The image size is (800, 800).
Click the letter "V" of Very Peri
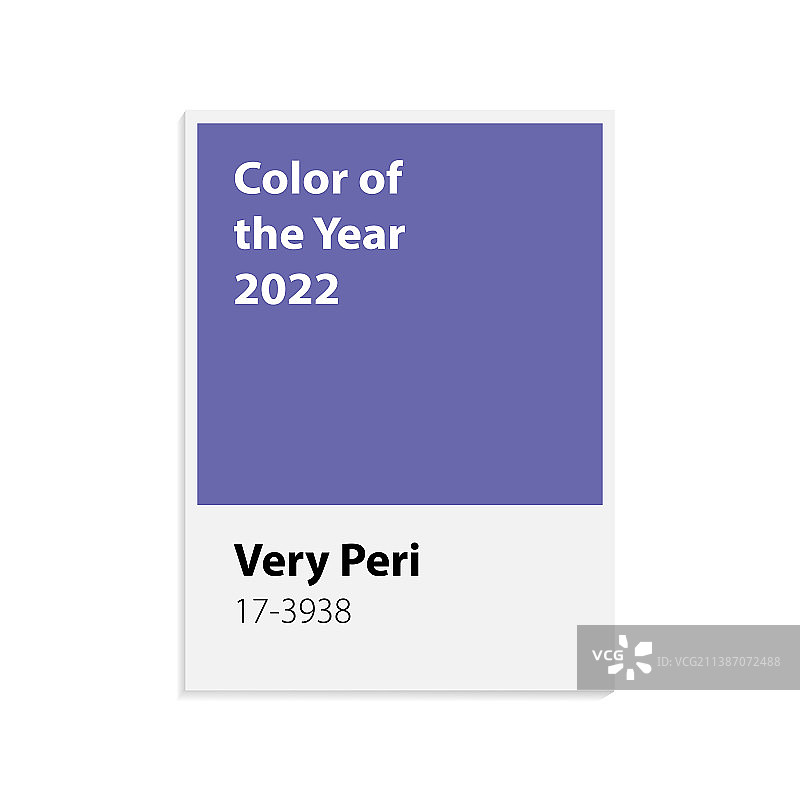(247, 561)
